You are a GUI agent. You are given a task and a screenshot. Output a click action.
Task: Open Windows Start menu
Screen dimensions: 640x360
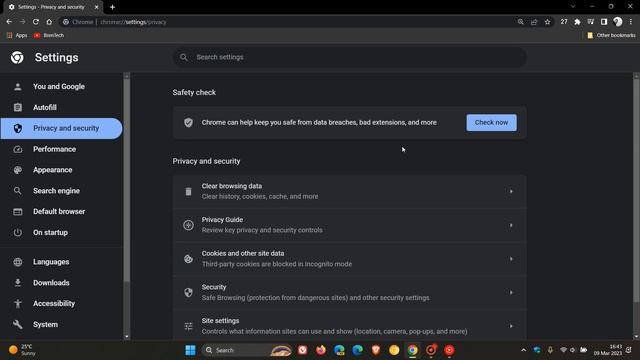pyautogui.click(x=190, y=350)
